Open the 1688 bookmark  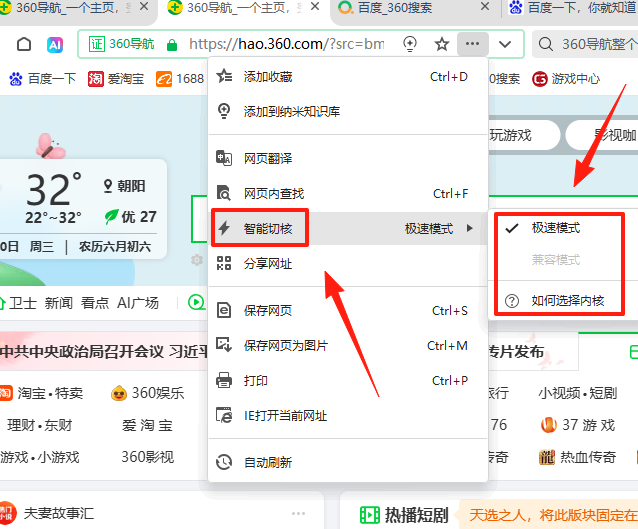180,78
